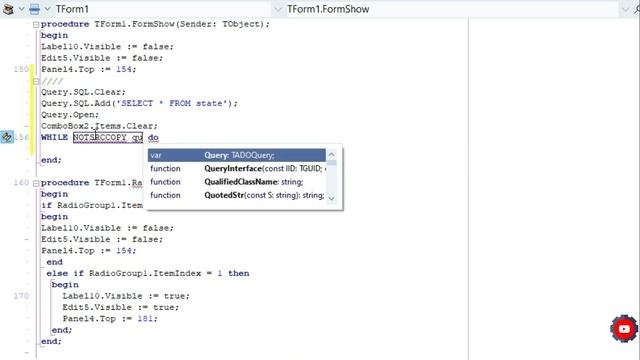Click on 'ComboBox2.Items.Clear;' line

coord(99,126)
